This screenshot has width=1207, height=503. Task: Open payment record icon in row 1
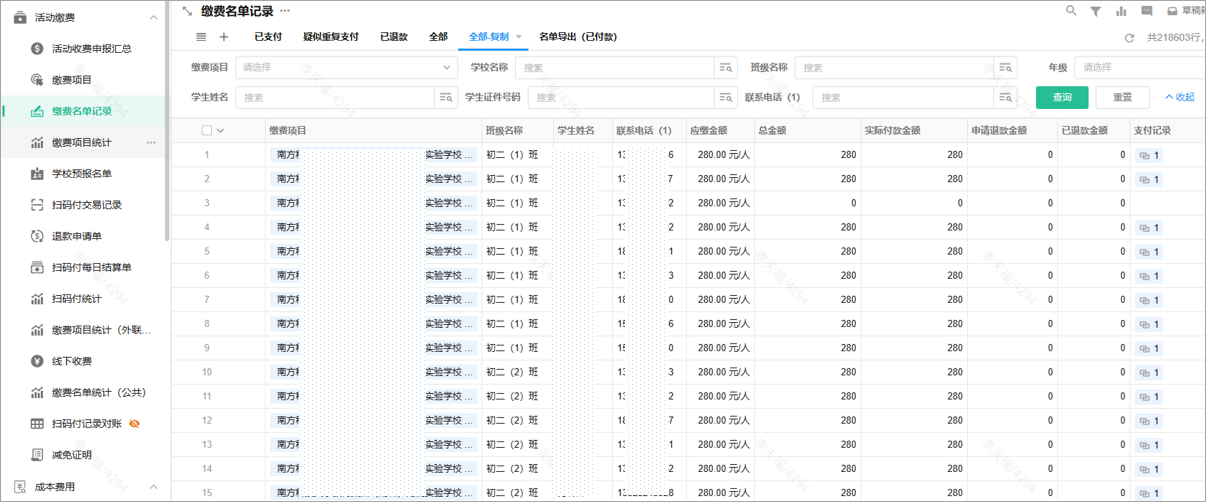point(1148,156)
